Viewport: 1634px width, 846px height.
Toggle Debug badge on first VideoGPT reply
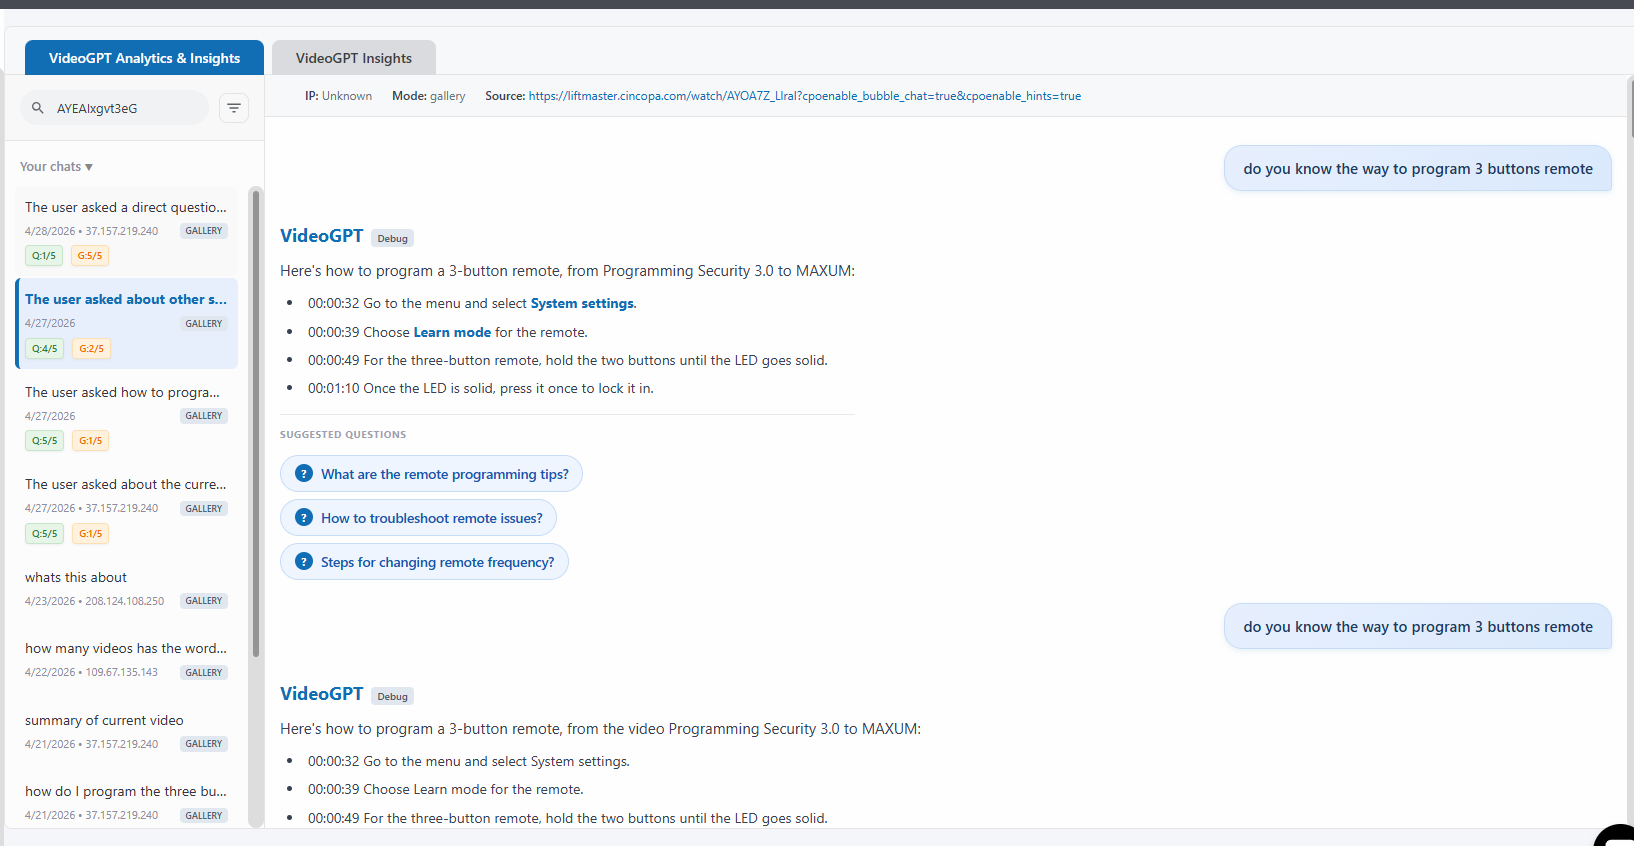tap(393, 238)
